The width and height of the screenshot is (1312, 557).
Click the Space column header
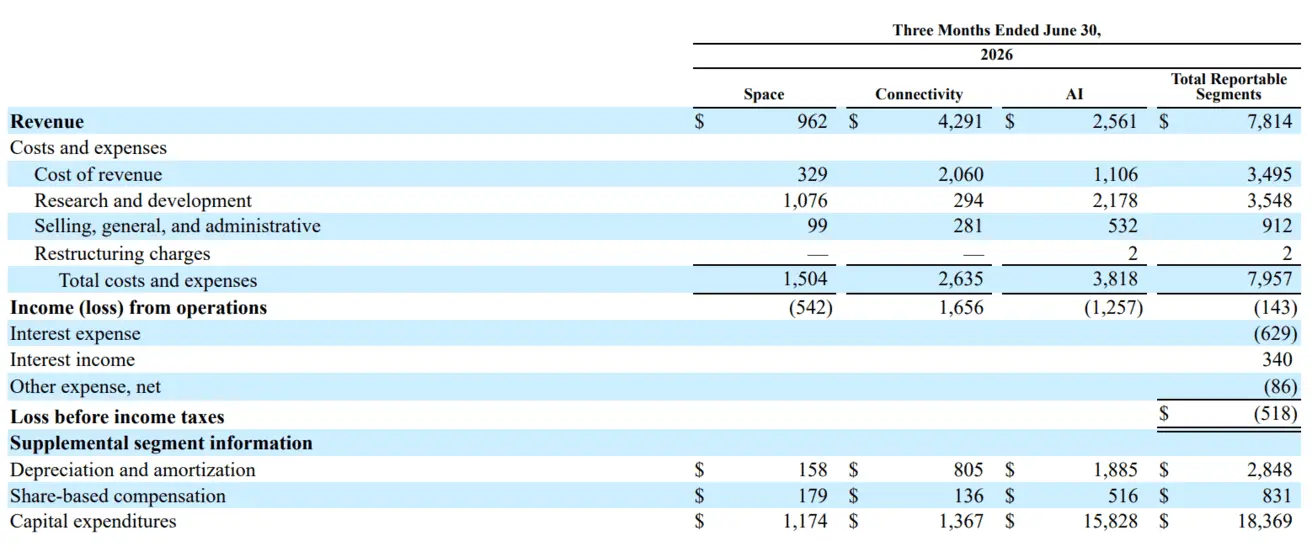764,95
